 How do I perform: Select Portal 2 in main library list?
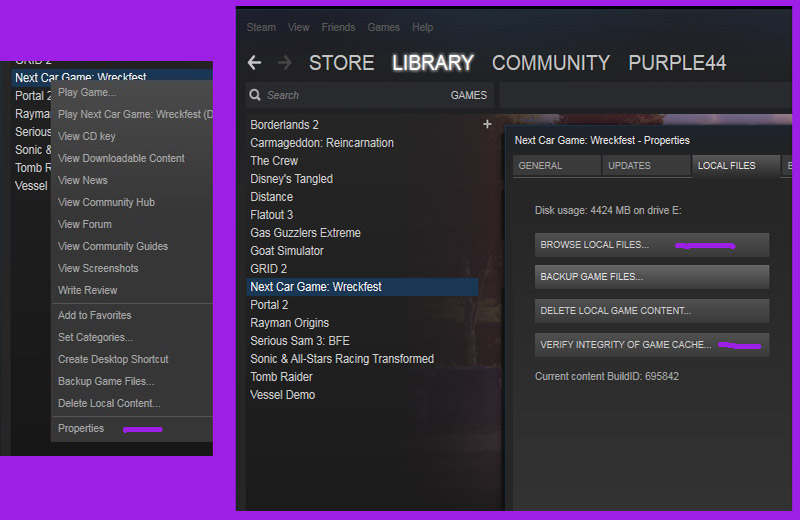click(x=269, y=305)
